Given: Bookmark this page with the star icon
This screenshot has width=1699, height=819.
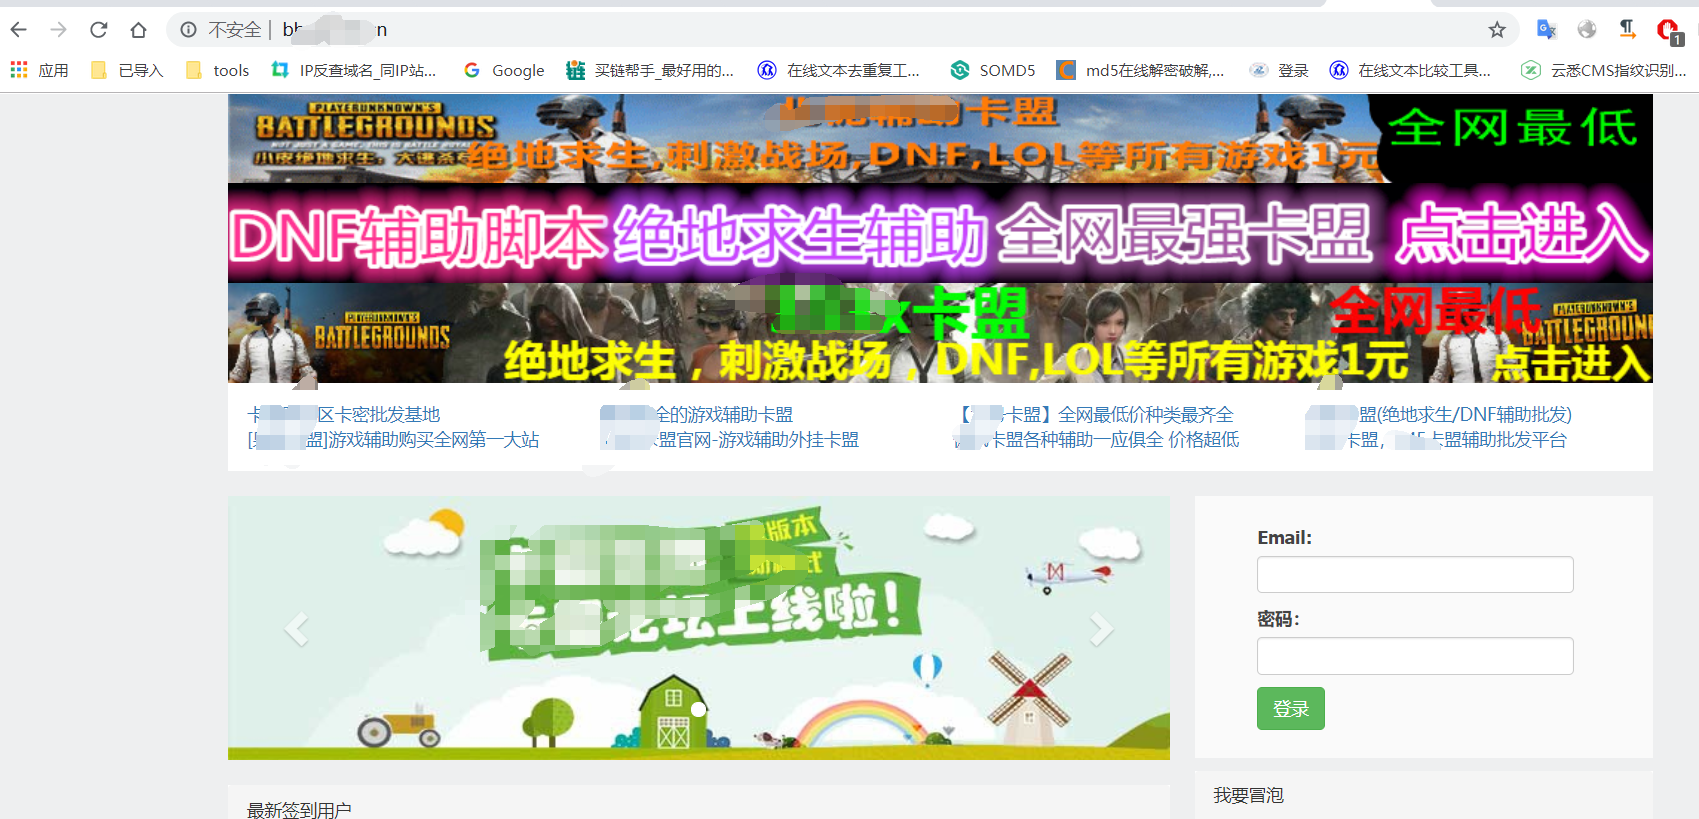Looking at the screenshot, I should (x=1497, y=30).
